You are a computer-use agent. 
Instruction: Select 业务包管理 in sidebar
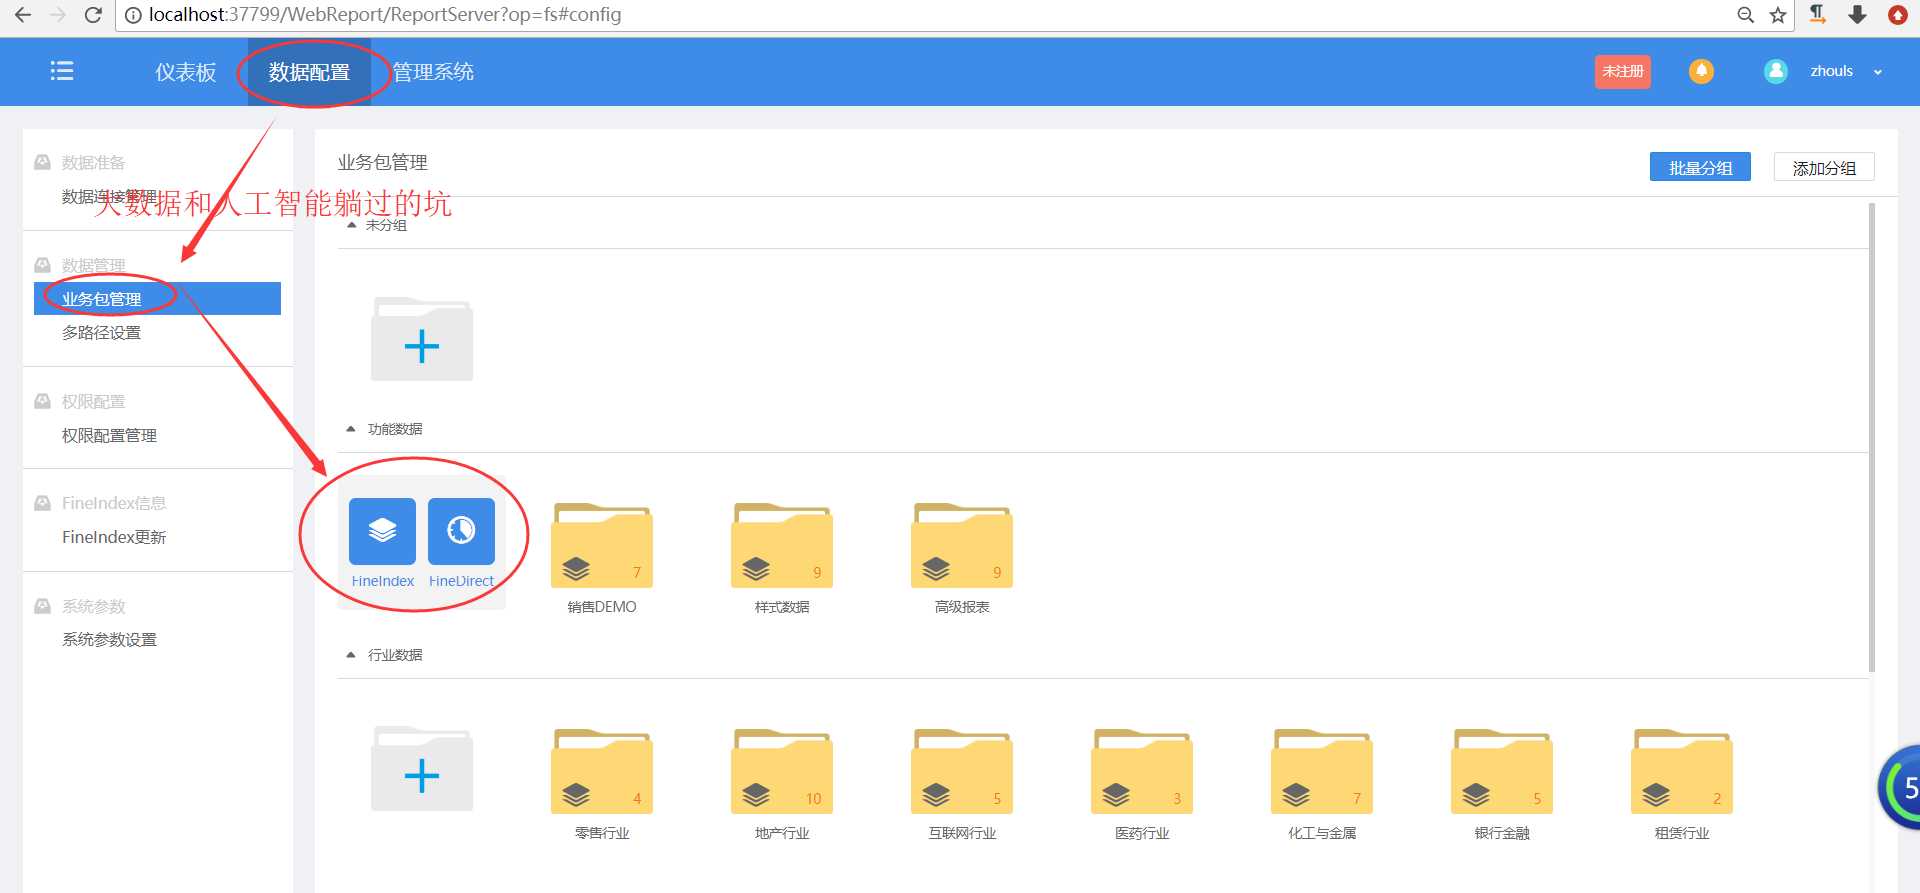pos(157,298)
